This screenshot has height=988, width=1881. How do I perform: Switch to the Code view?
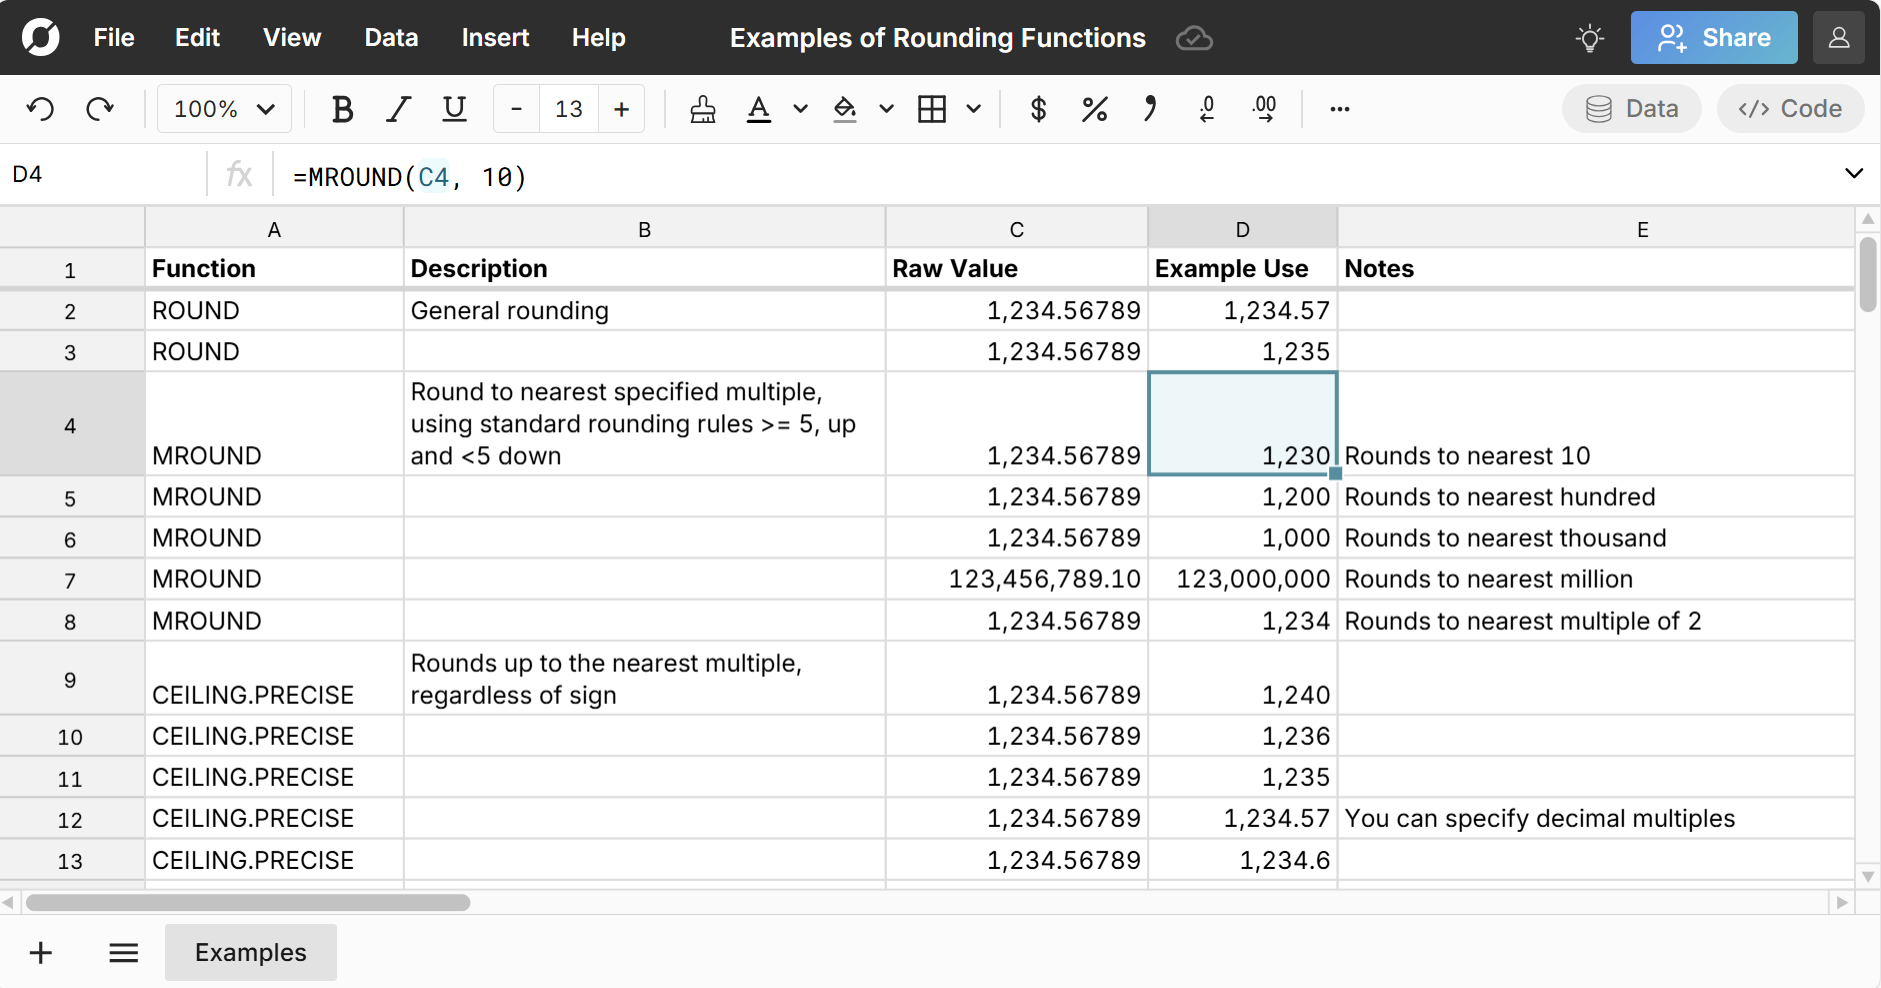[x=1789, y=109]
